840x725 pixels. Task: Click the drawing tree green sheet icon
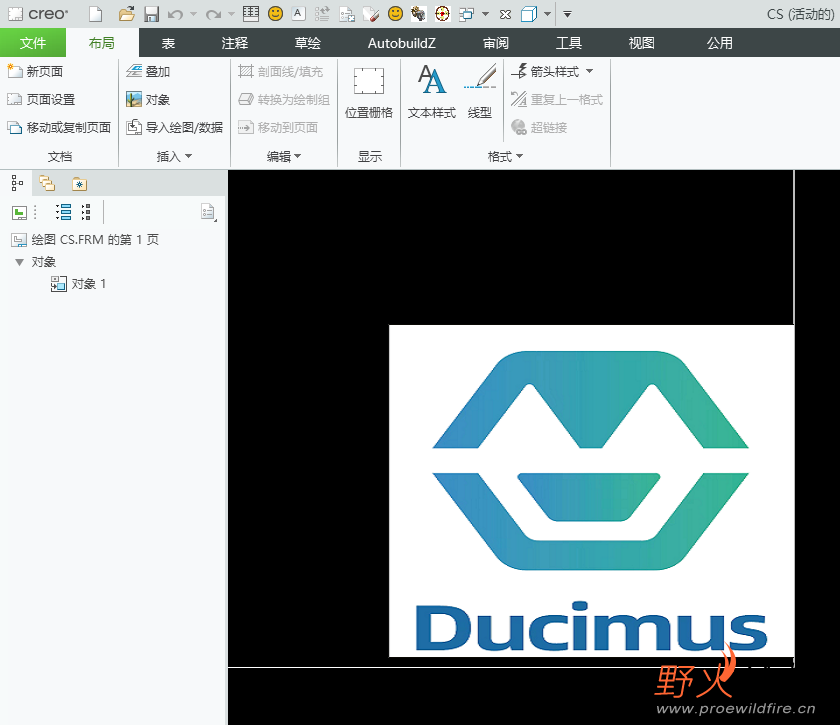19,213
